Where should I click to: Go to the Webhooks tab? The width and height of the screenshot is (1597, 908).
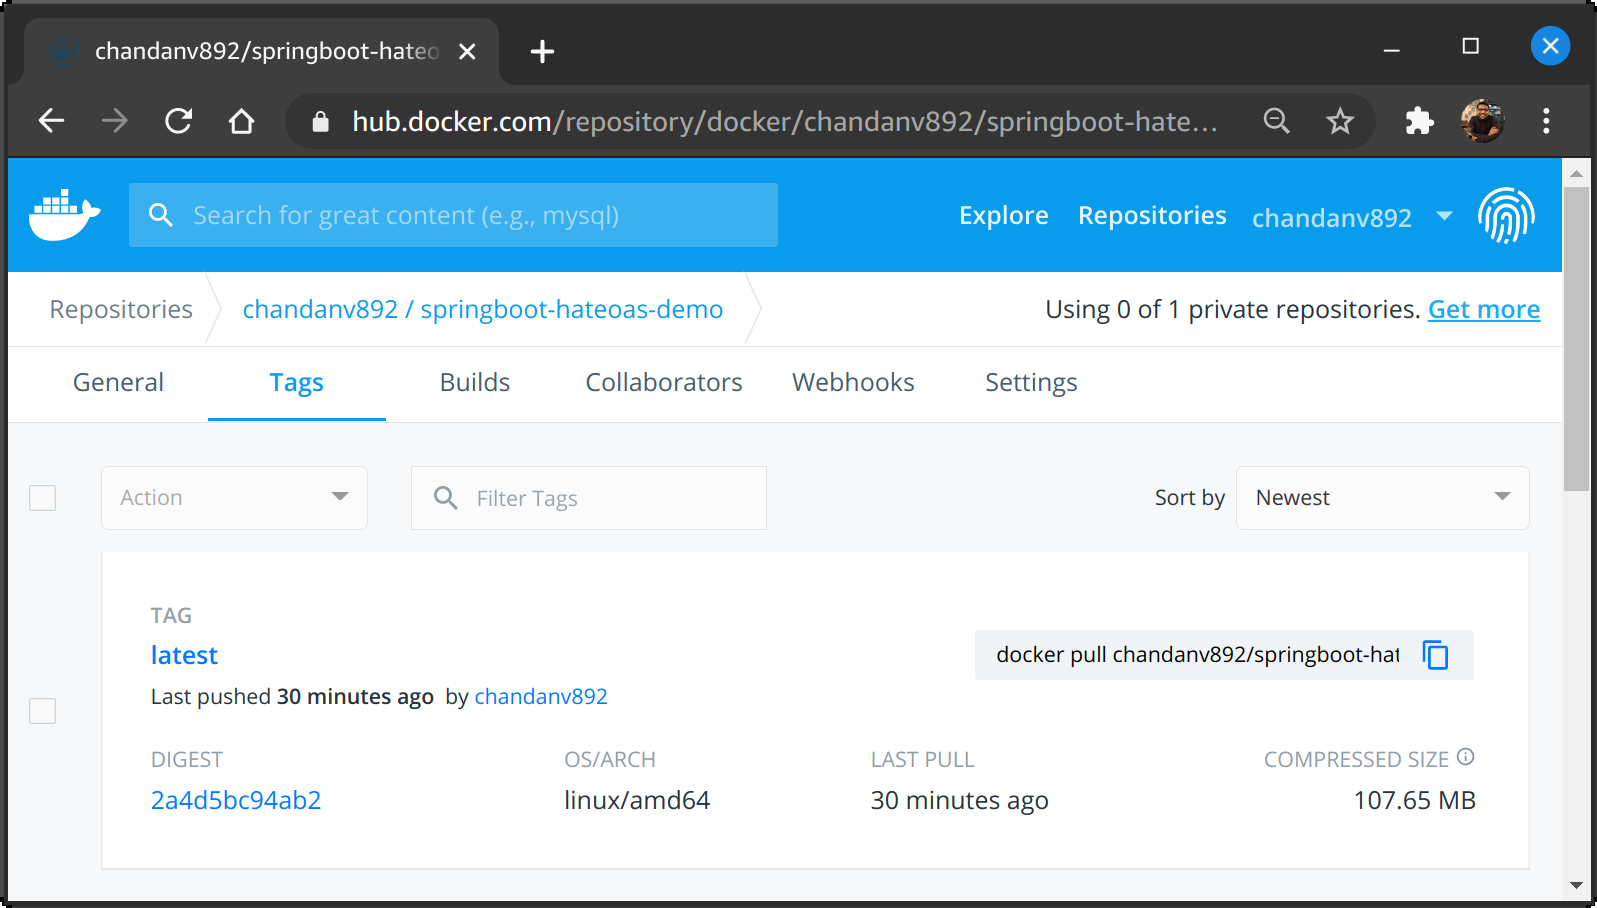[x=853, y=383]
